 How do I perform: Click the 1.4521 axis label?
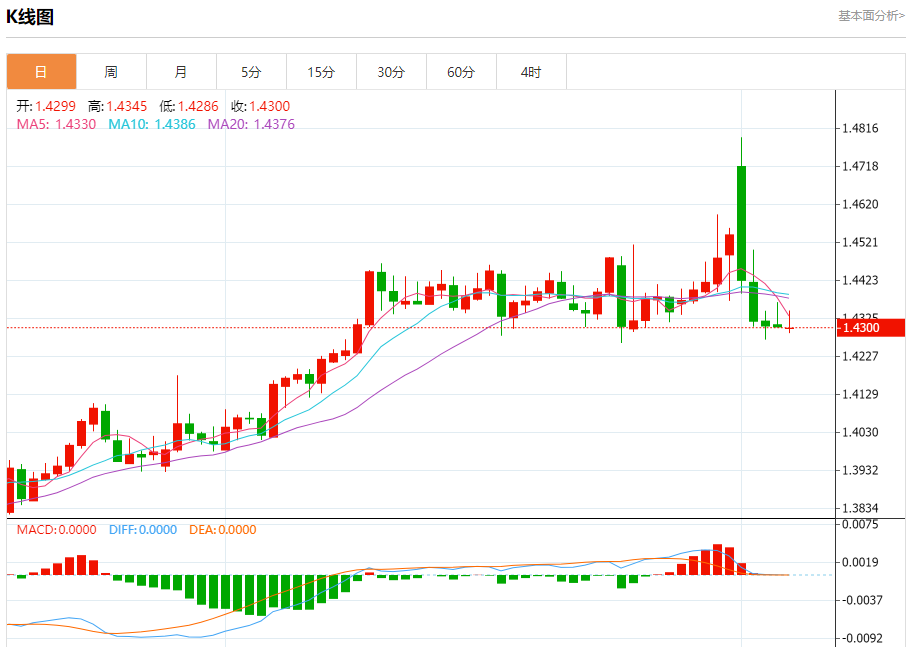861,242
